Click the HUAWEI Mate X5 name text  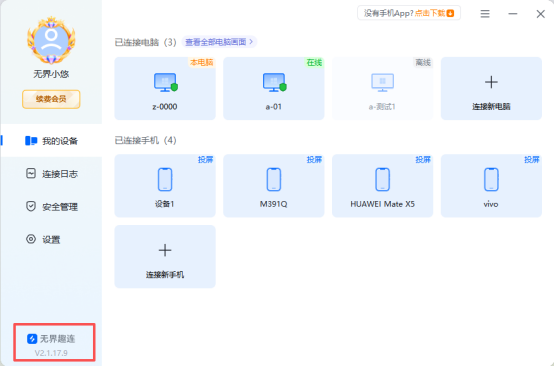click(x=382, y=204)
